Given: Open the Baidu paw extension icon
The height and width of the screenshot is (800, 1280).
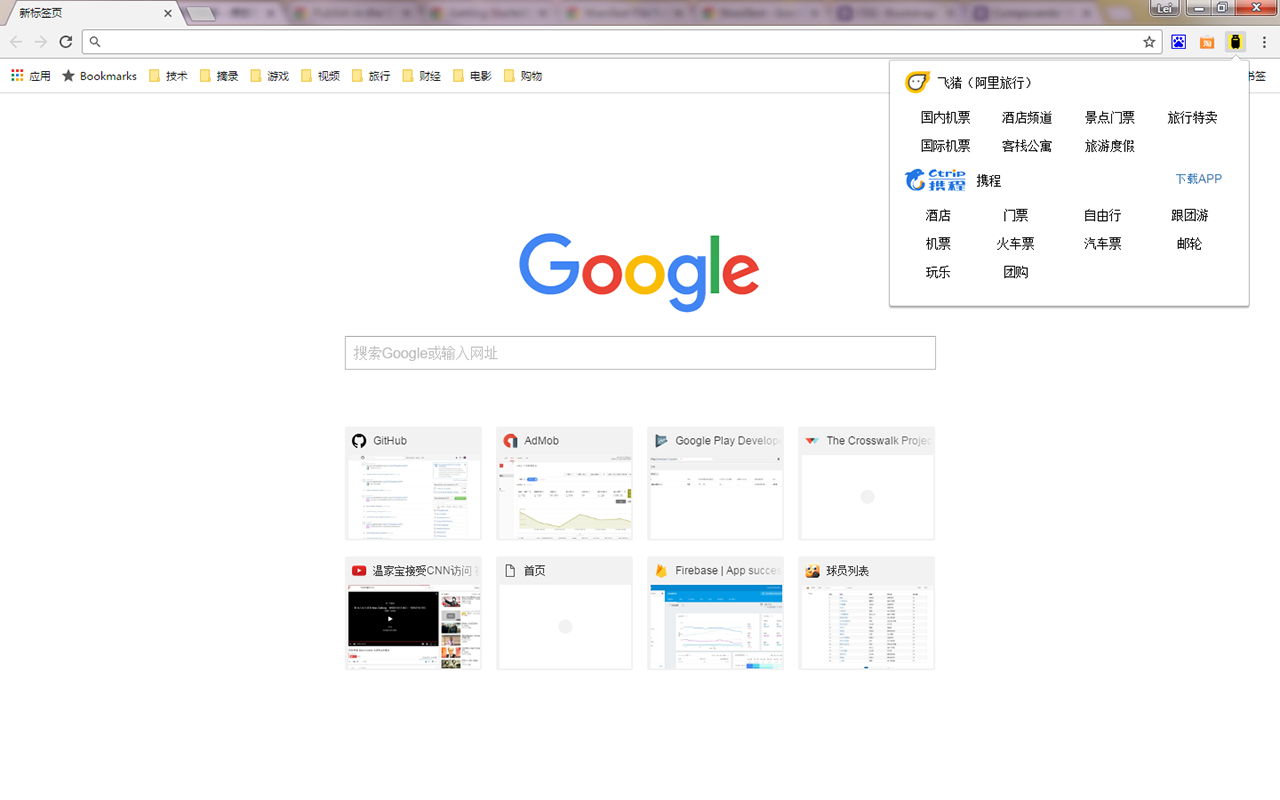Looking at the screenshot, I should point(1179,42).
